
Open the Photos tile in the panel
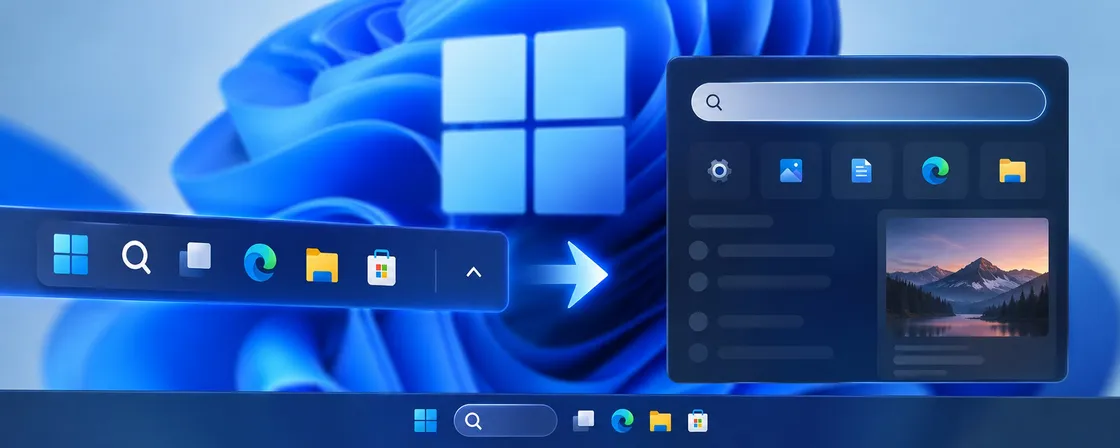tap(791, 170)
